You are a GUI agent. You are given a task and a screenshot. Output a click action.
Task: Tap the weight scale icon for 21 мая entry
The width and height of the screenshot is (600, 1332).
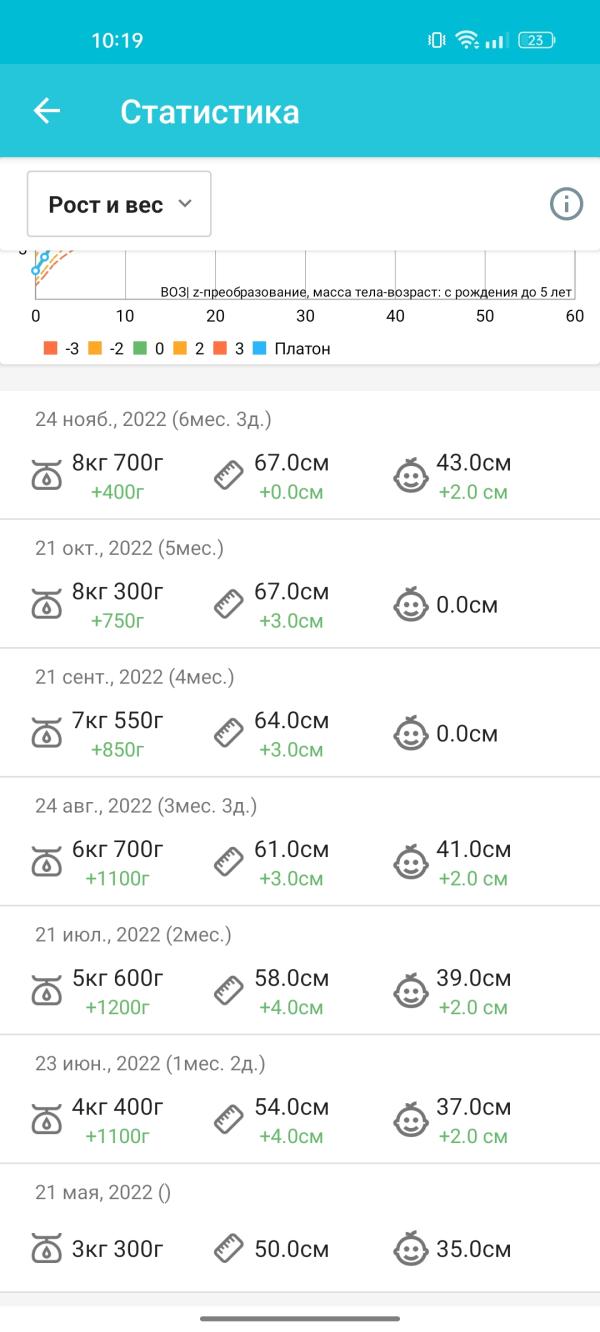coord(47,1249)
